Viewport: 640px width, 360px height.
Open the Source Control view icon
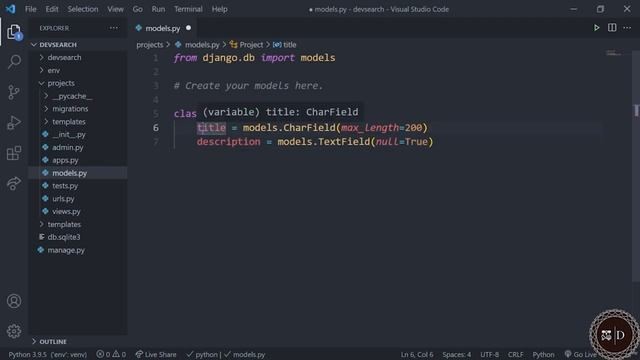tap(14, 92)
